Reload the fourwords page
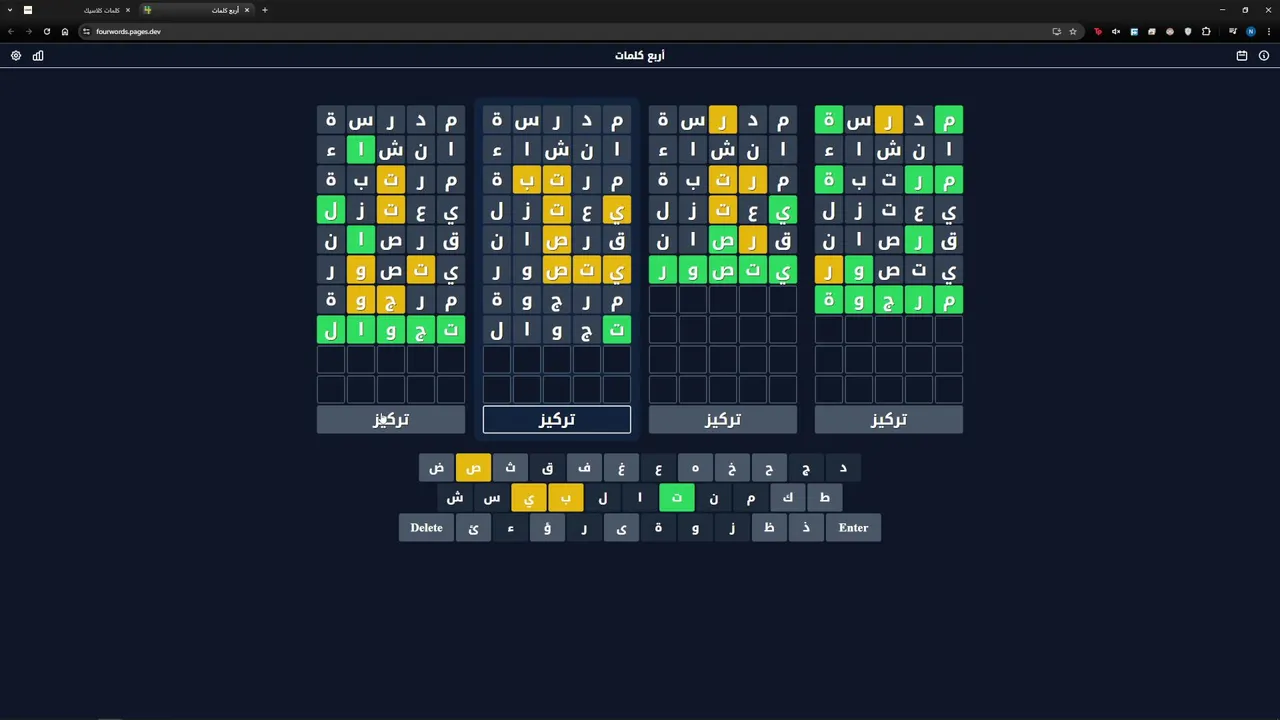 tap(47, 31)
